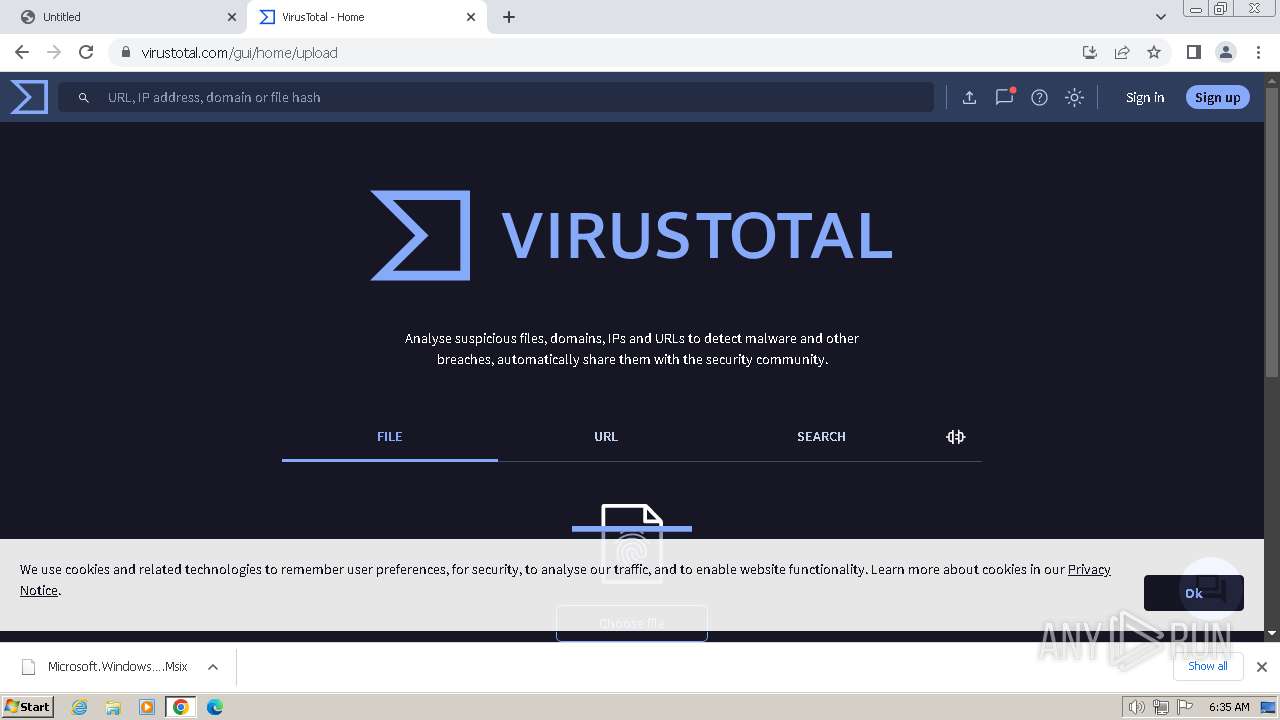Click the Choose file button
The height and width of the screenshot is (720, 1280).
[x=632, y=623]
